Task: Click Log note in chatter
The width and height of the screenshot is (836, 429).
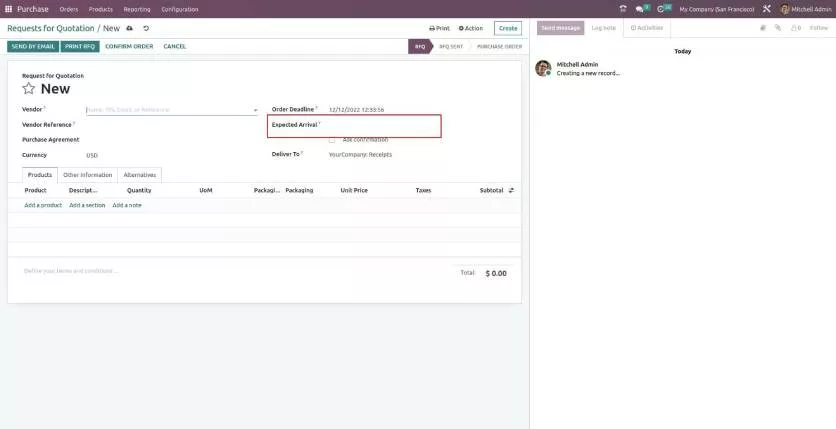Action: [604, 28]
